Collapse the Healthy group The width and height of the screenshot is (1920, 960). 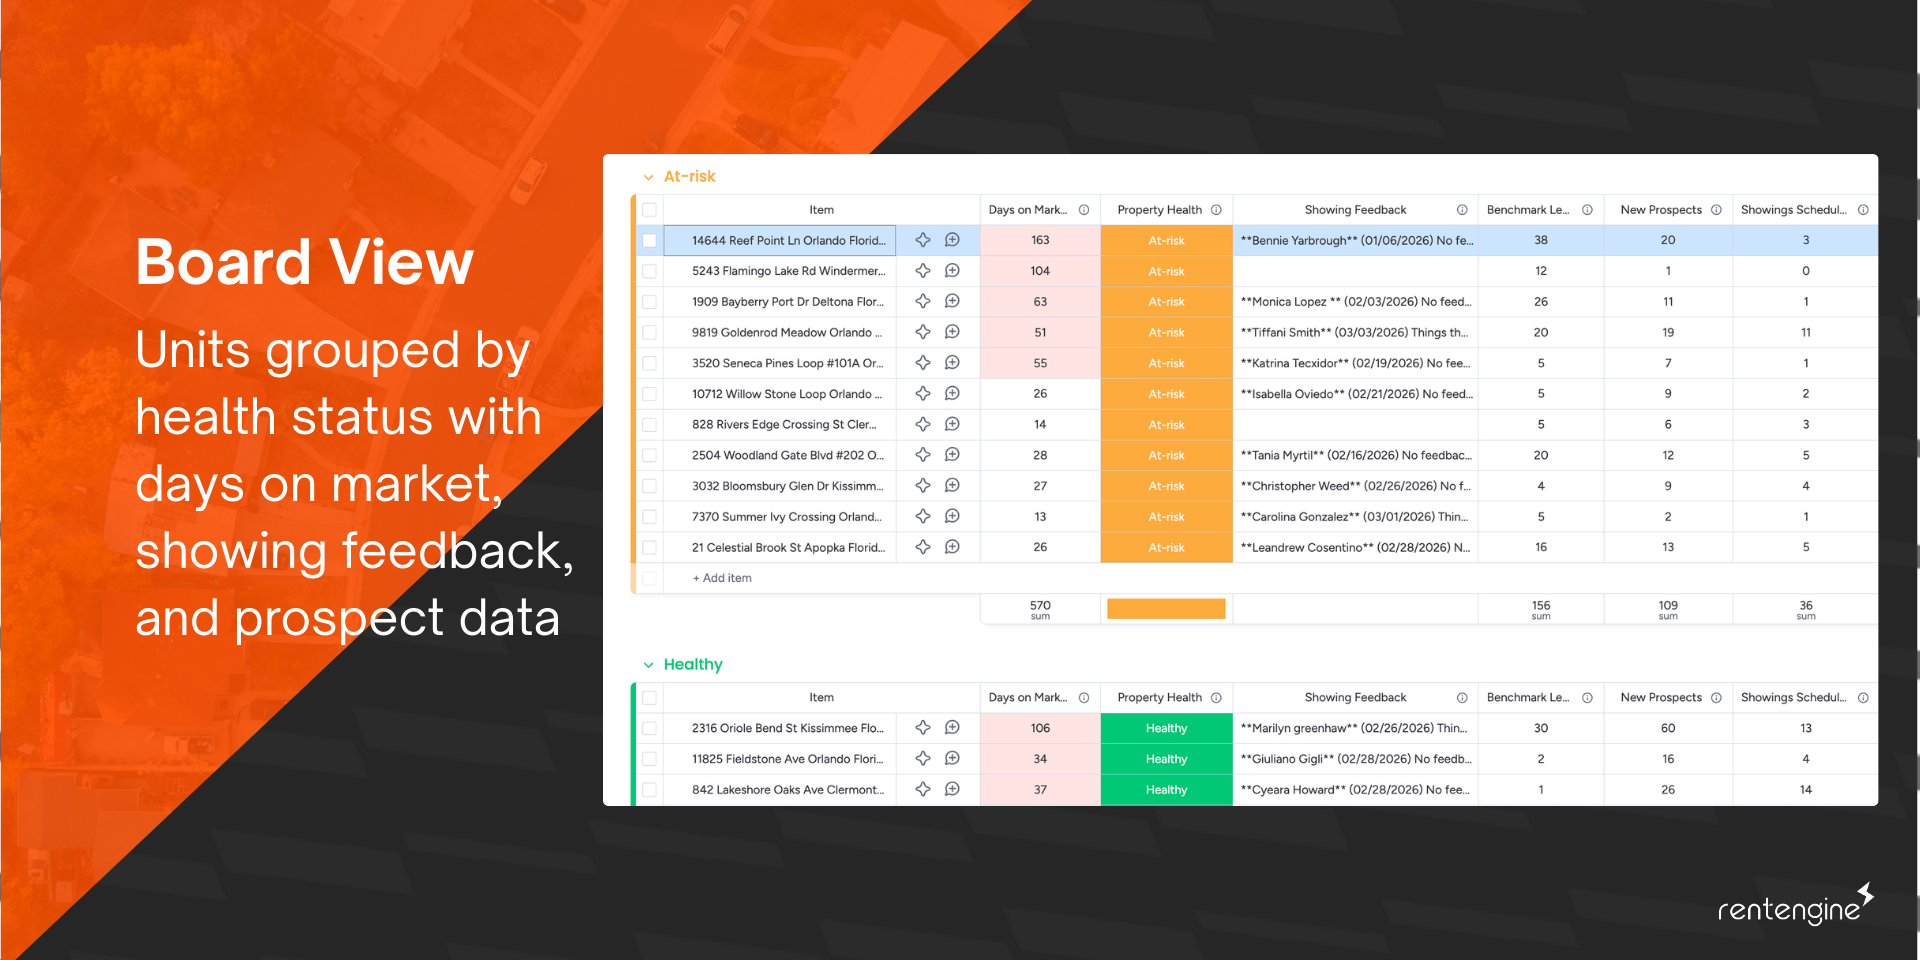(648, 664)
